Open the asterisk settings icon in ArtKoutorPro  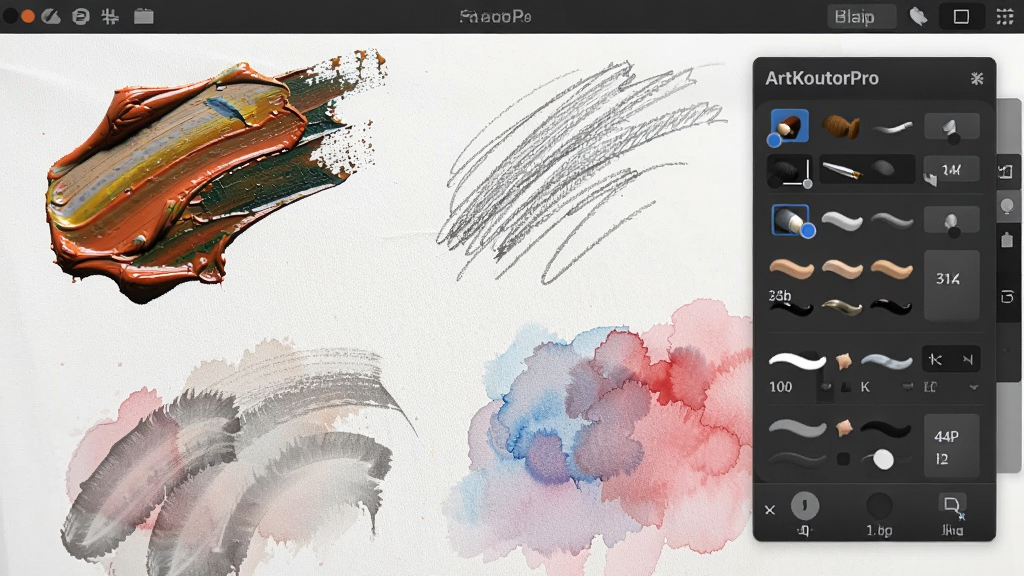pos(977,78)
